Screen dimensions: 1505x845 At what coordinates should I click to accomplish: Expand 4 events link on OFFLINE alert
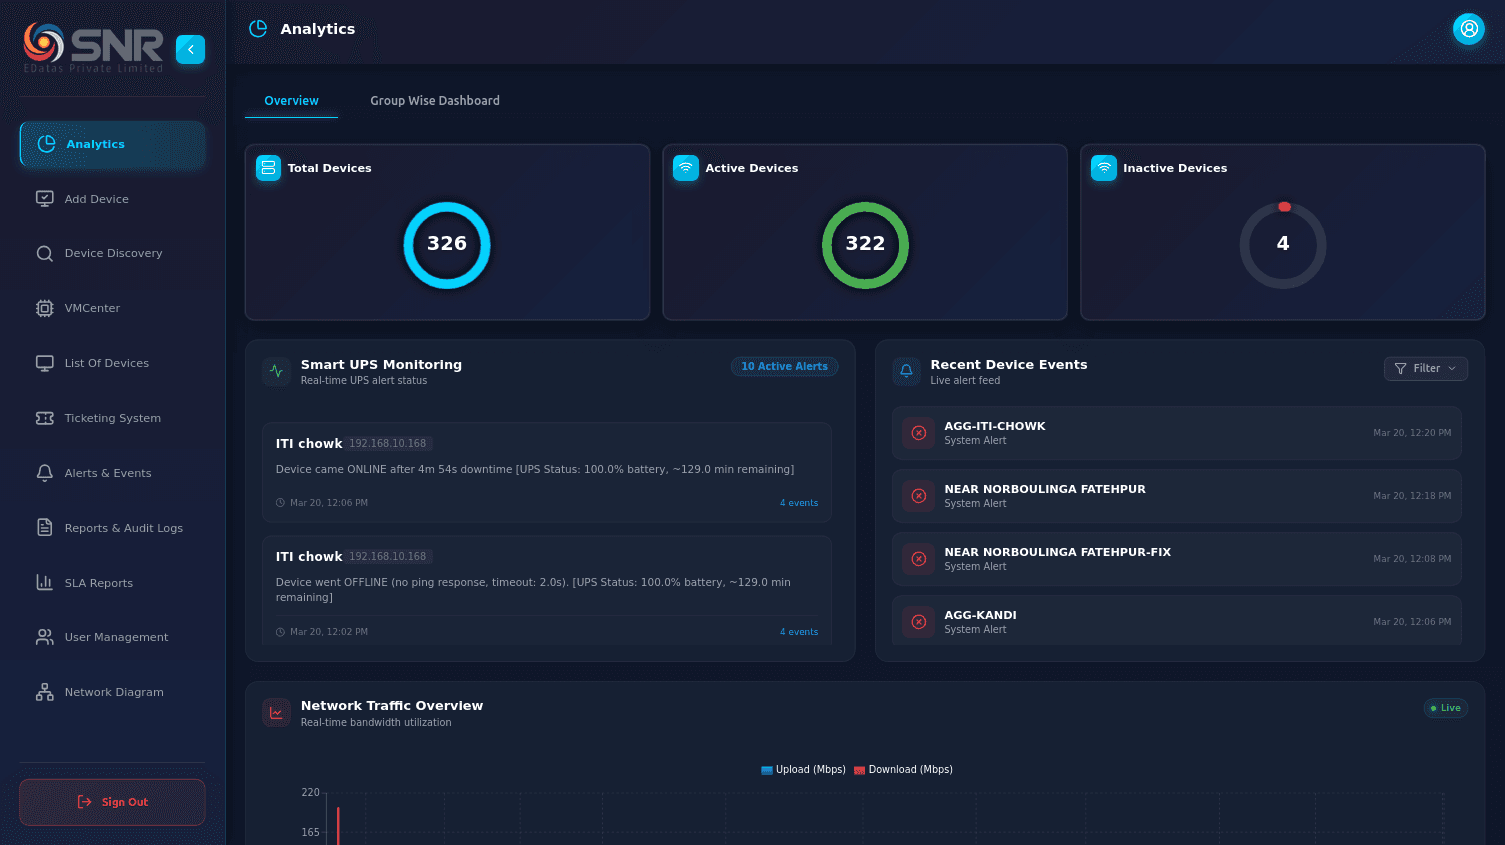click(798, 632)
